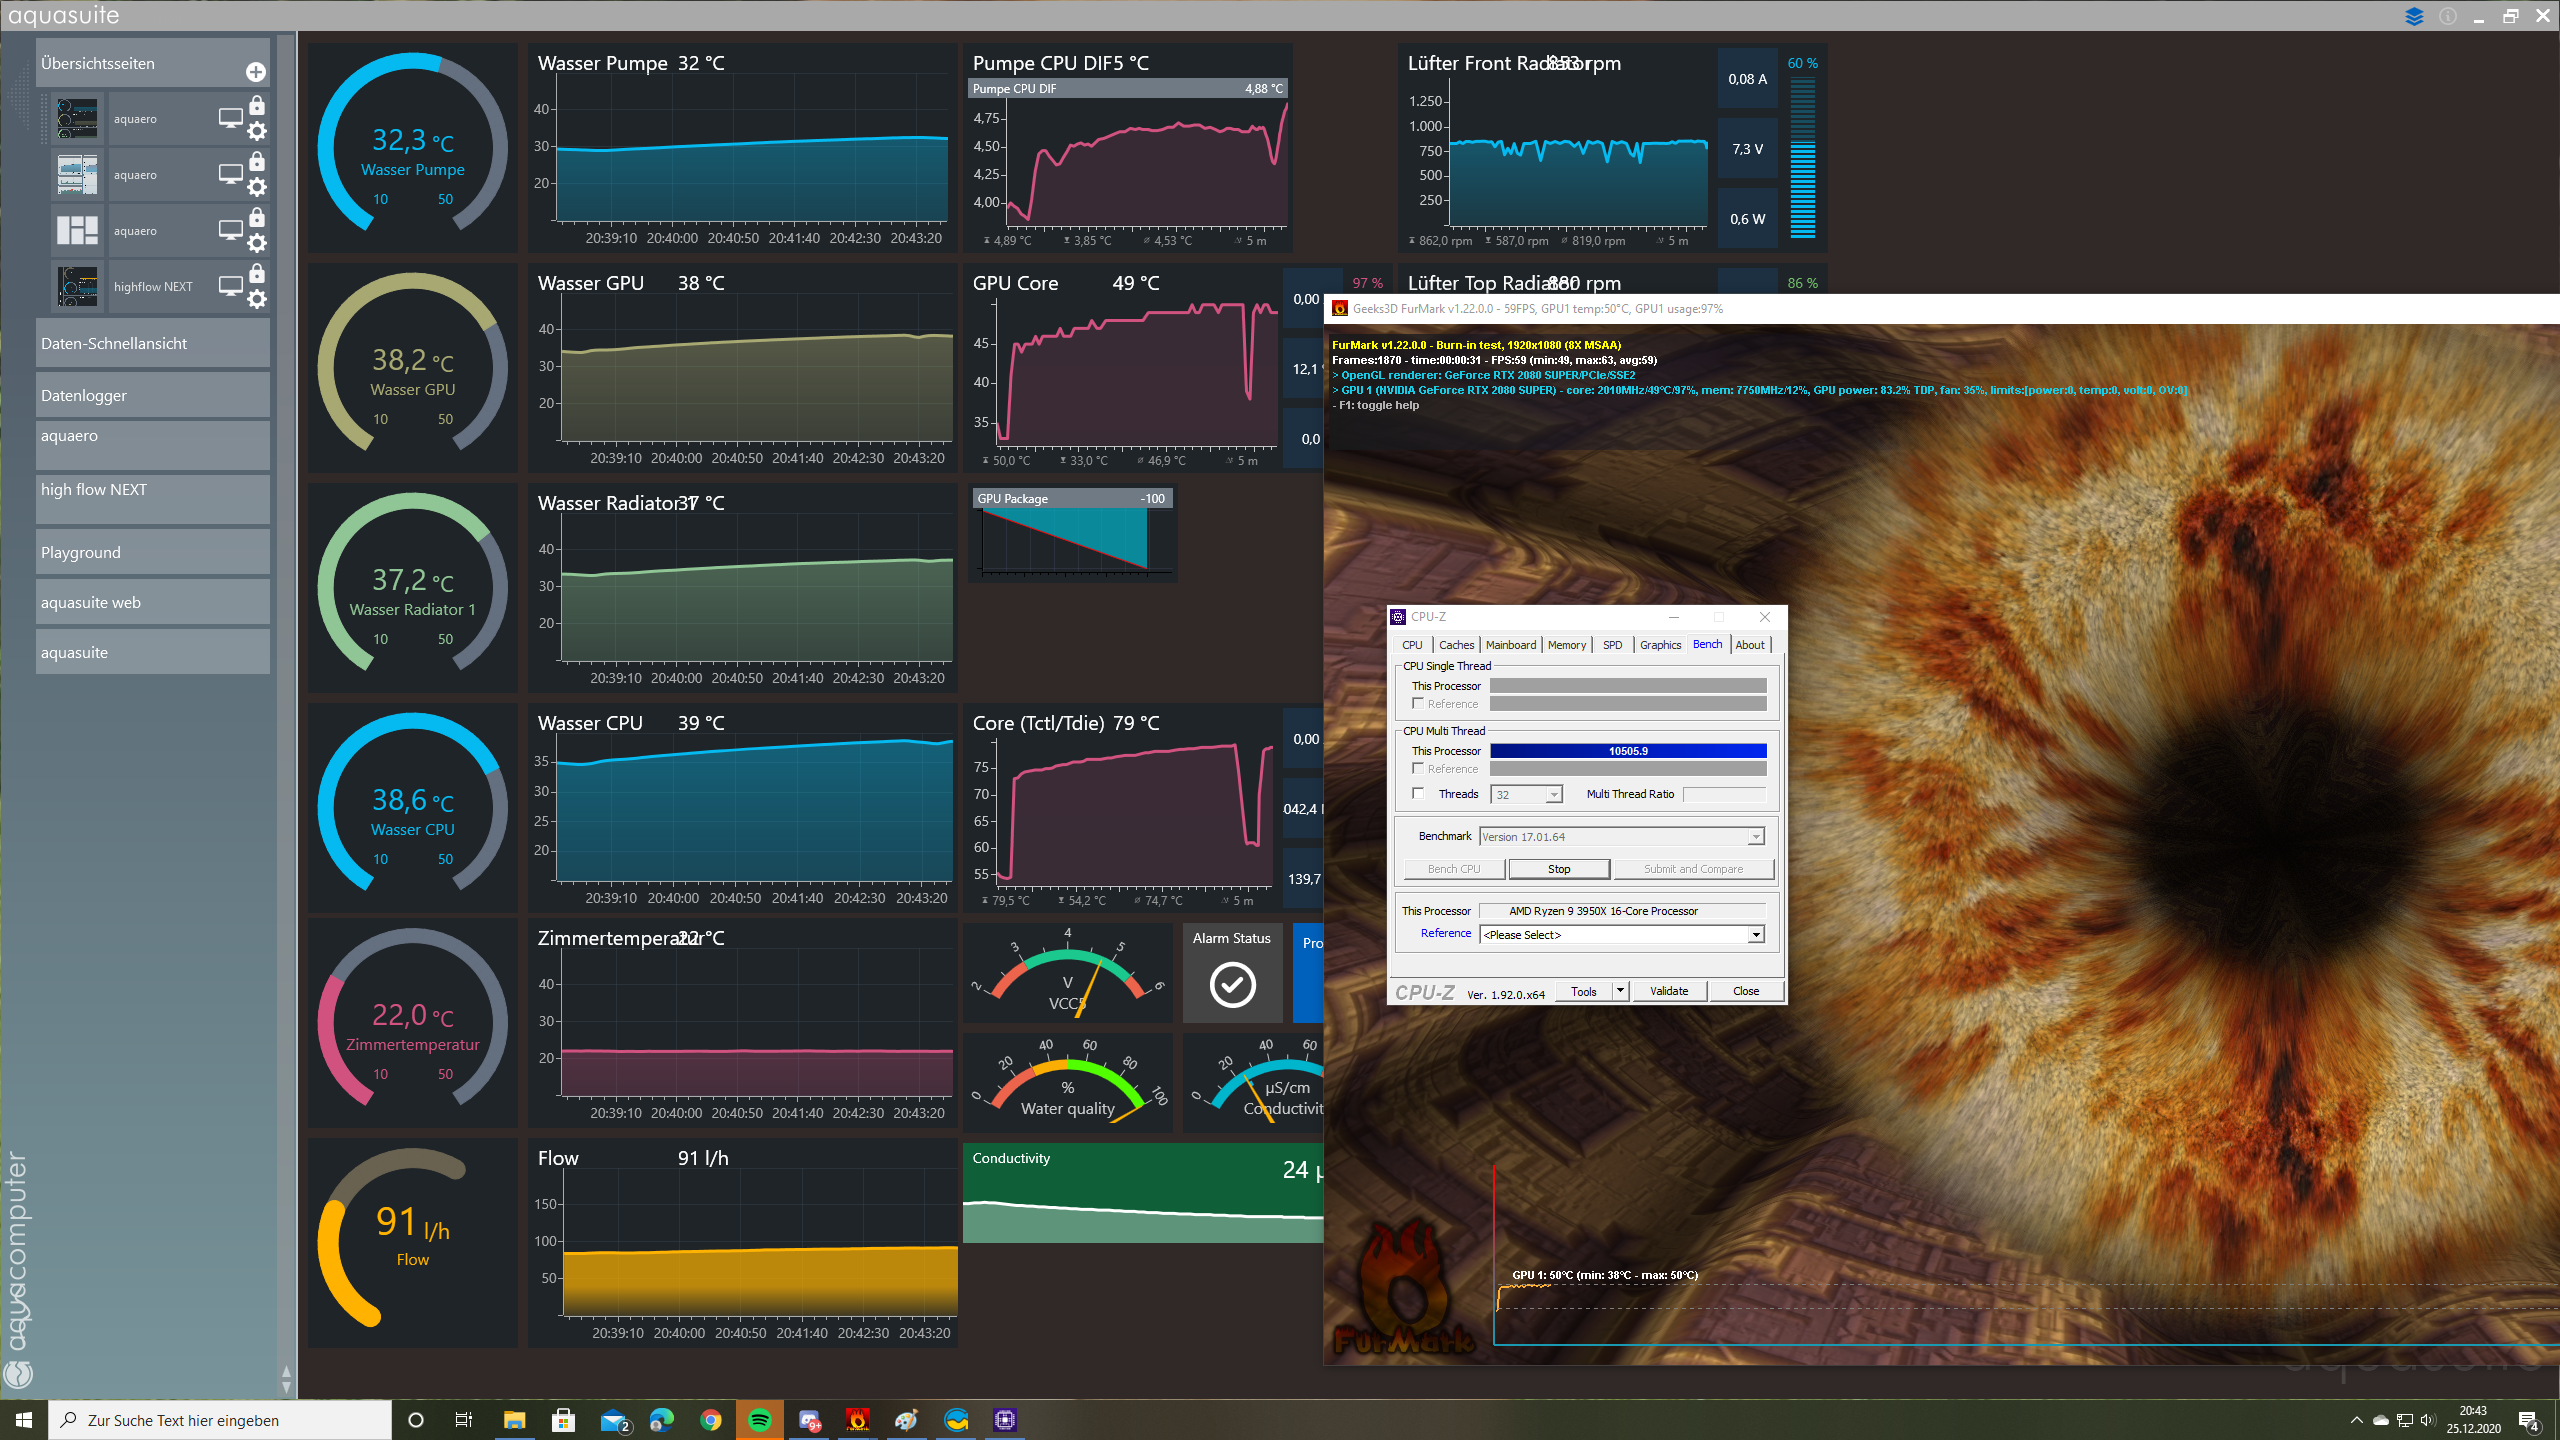
Task: Open the Reference Please Select dropdown
Action: tap(1755, 935)
